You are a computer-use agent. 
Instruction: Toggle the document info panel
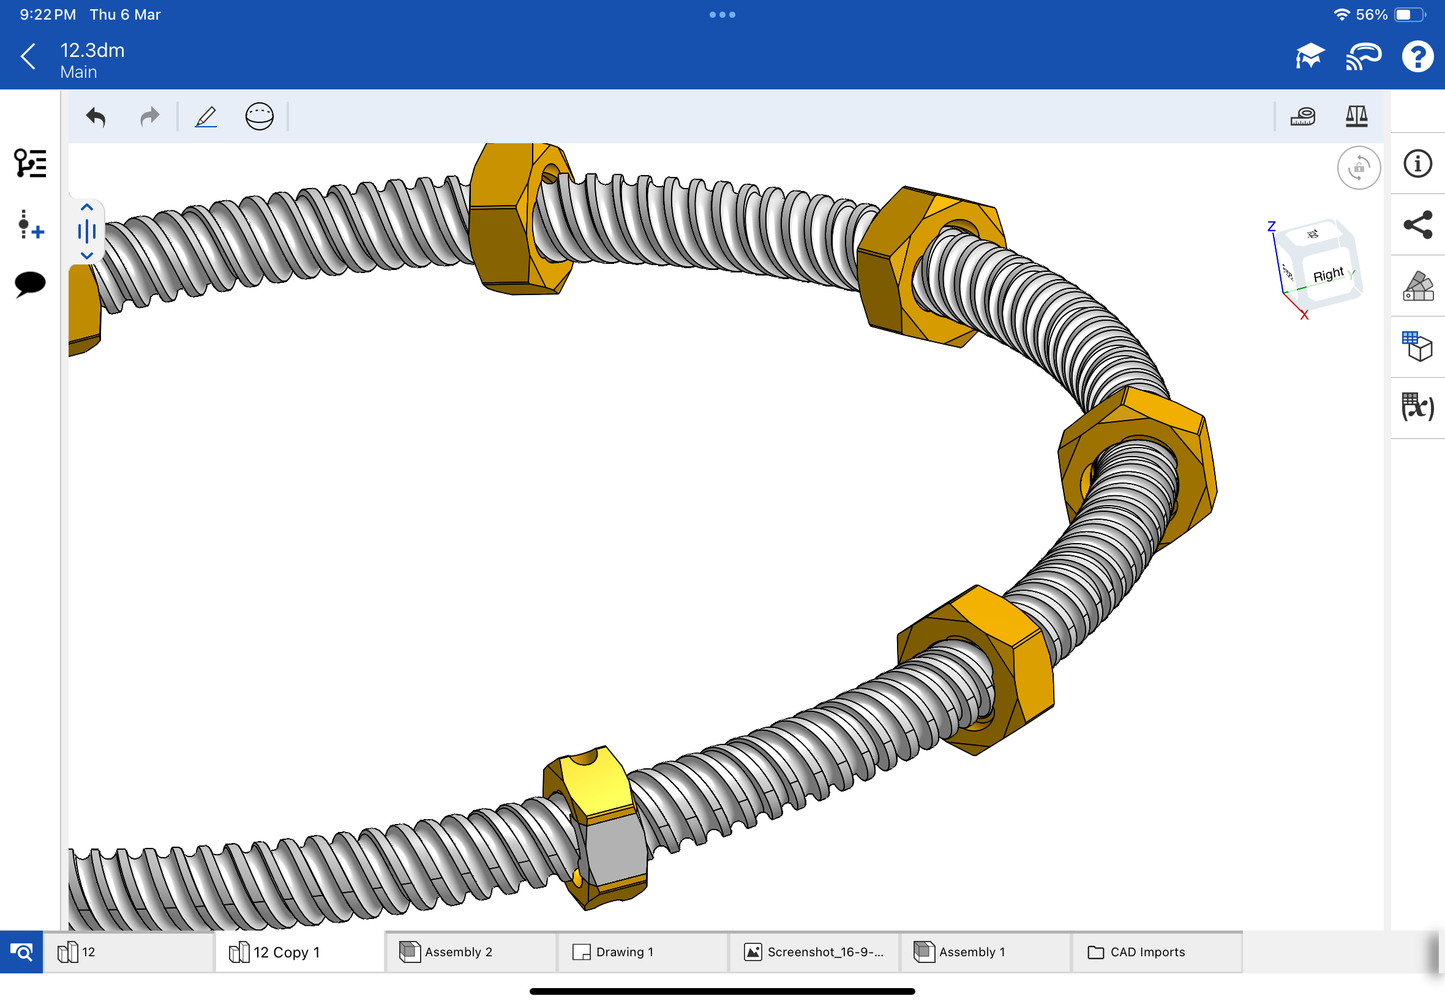1417,164
